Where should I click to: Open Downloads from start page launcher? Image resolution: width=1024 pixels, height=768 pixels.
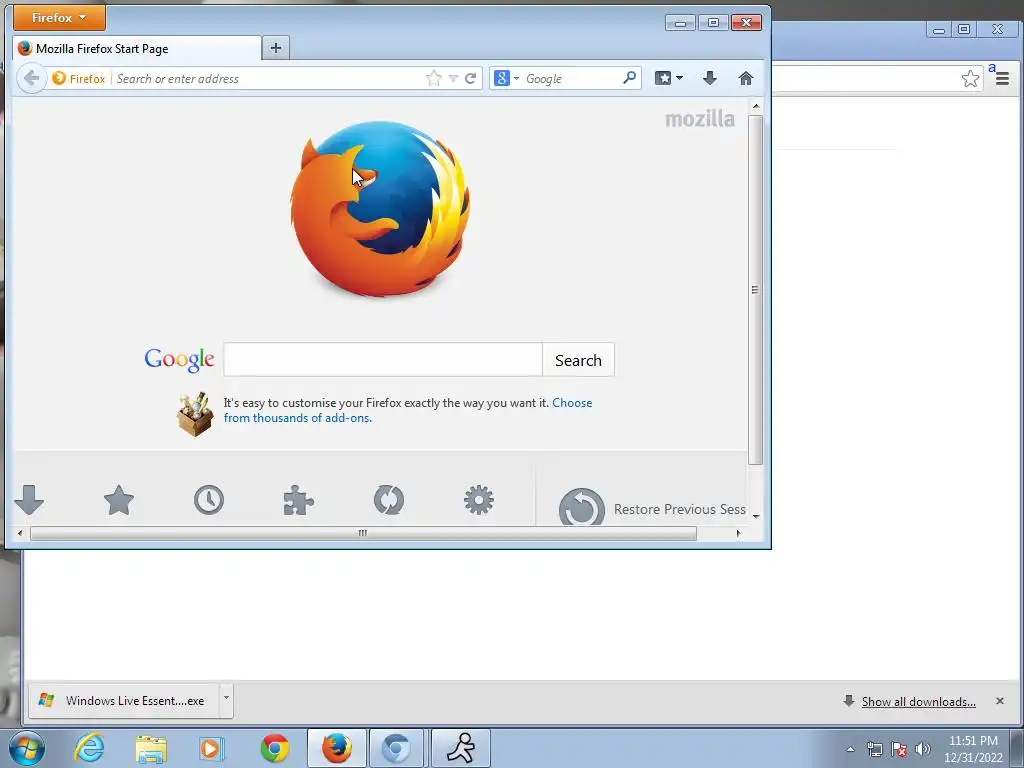29,500
